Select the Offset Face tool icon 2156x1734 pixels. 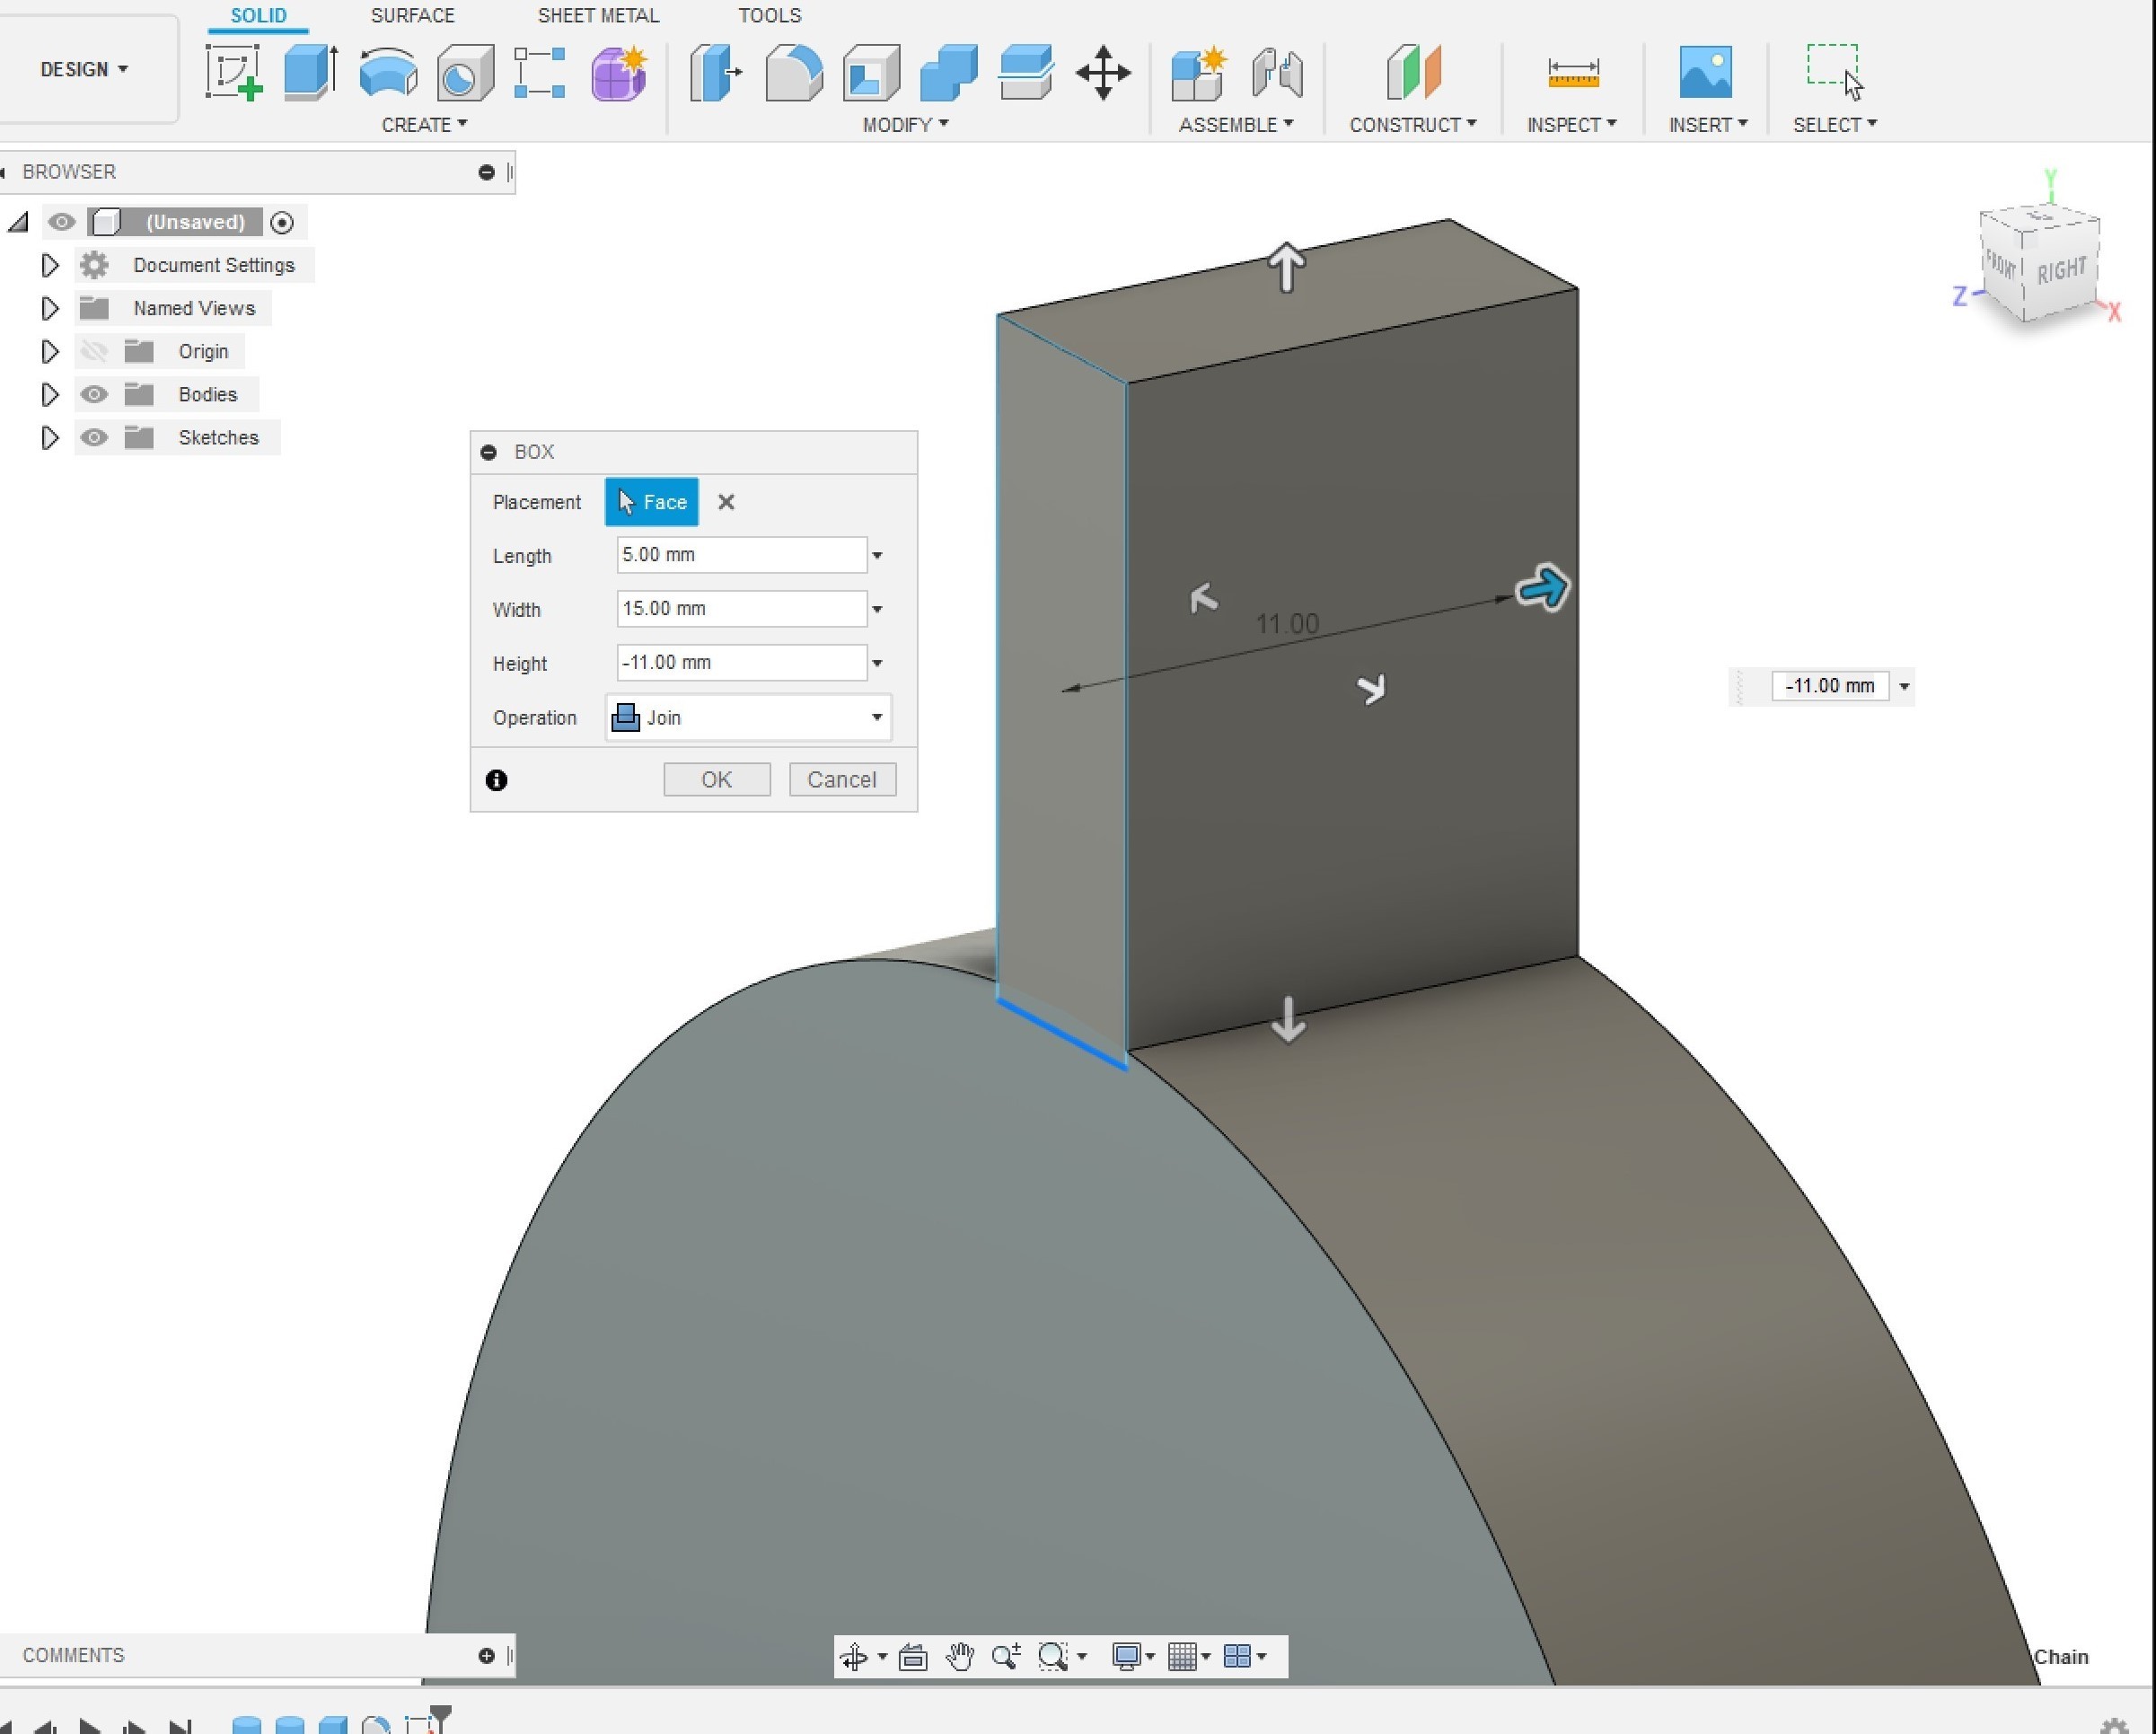point(1025,72)
